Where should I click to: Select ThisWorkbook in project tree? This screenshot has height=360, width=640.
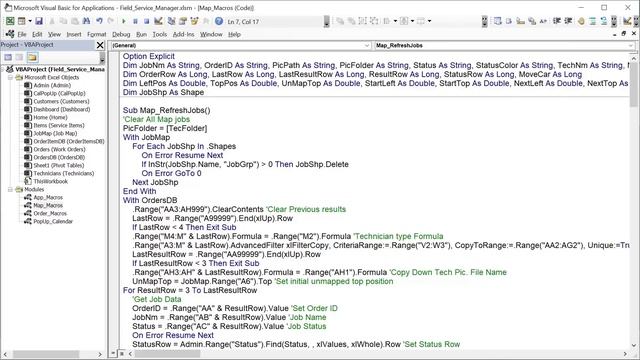tap(51, 181)
